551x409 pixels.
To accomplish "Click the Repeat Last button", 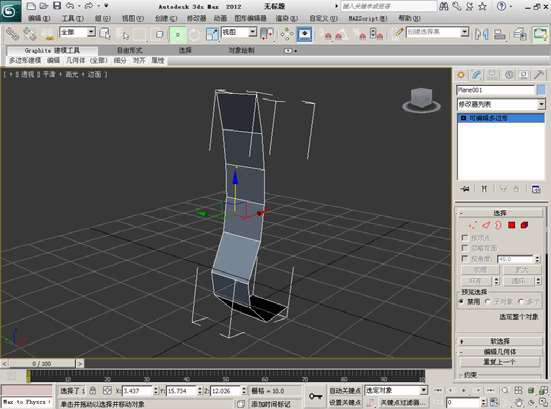I will click(500, 362).
